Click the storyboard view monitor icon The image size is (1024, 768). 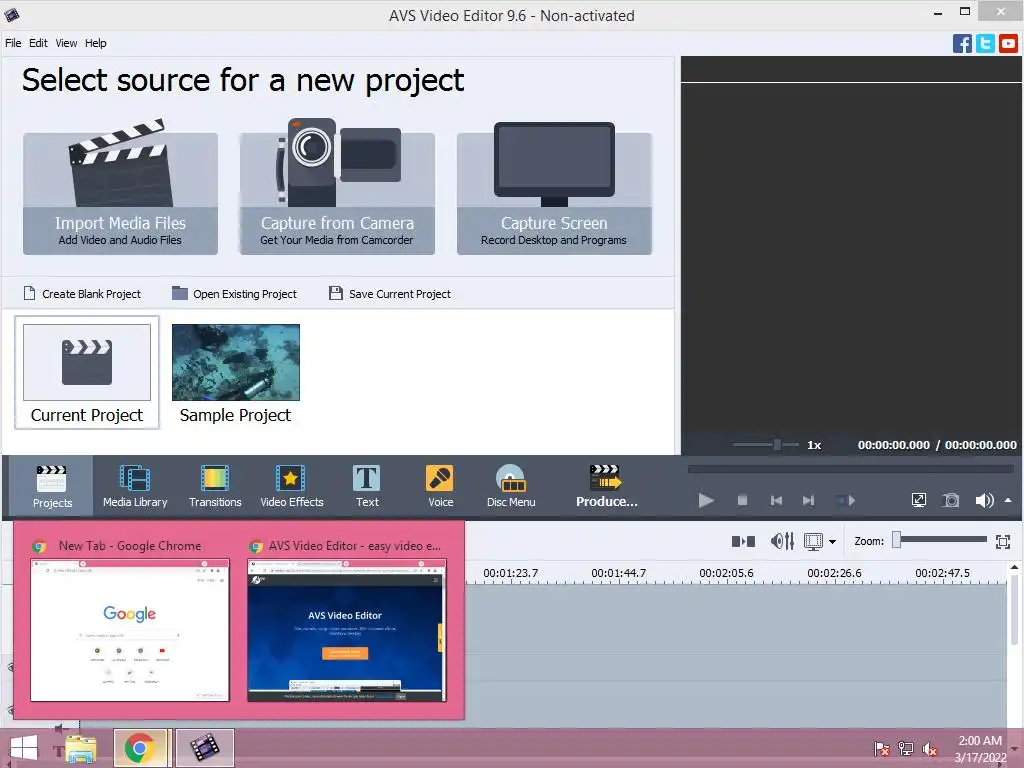[x=813, y=541]
